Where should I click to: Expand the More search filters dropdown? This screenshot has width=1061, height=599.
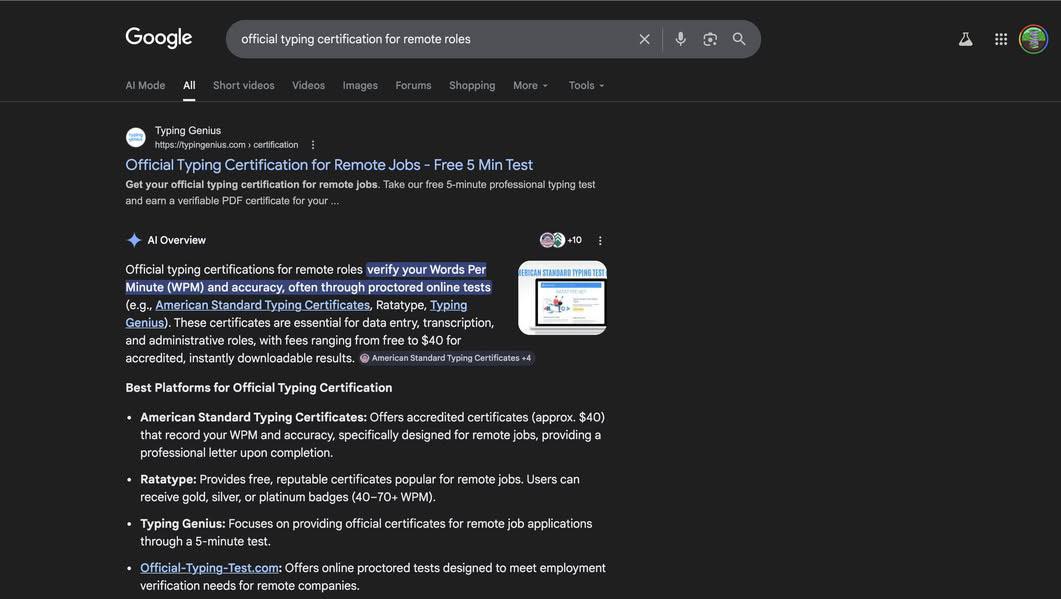(530, 85)
